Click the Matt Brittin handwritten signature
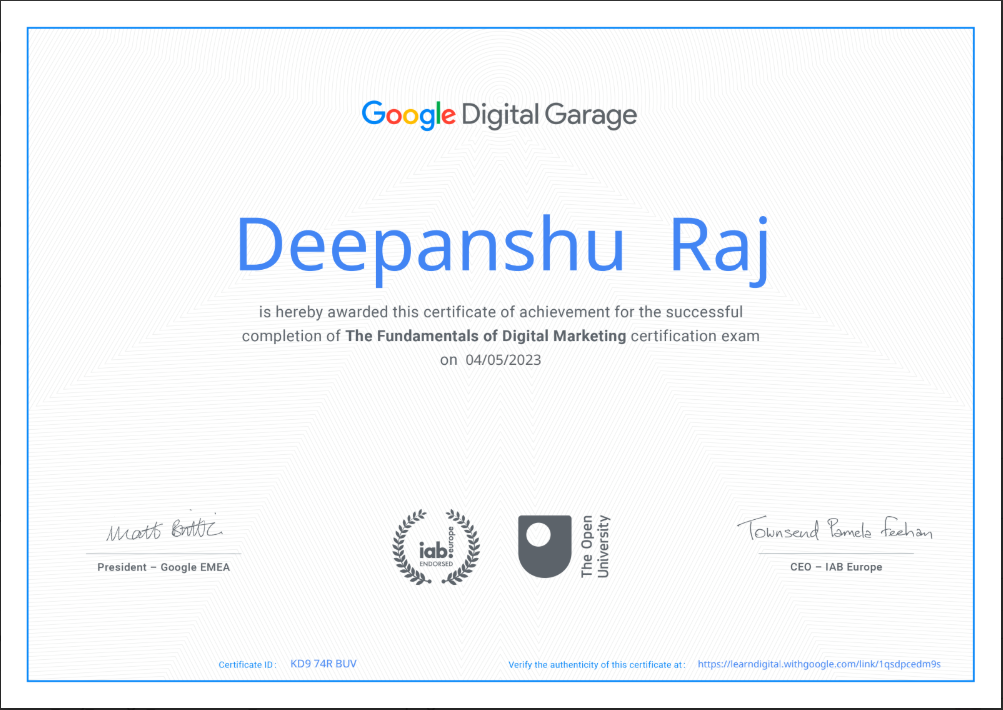The width and height of the screenshot is (1003, 710). pyautogui.click(x=164, y=528)
